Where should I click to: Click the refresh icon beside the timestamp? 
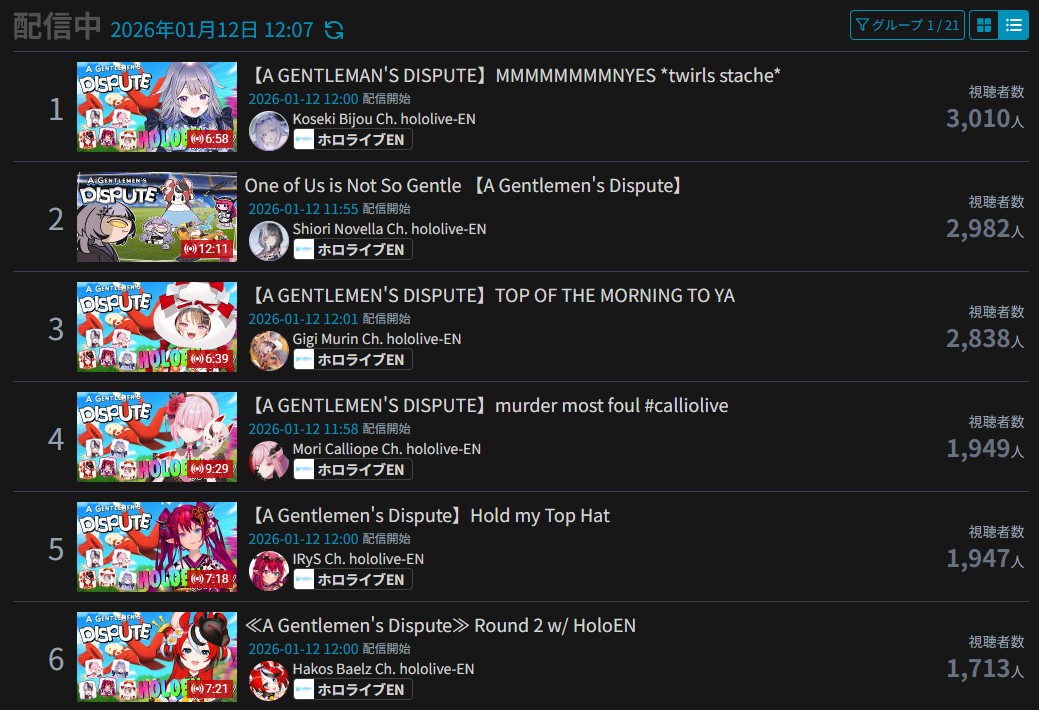coord(334,30)
